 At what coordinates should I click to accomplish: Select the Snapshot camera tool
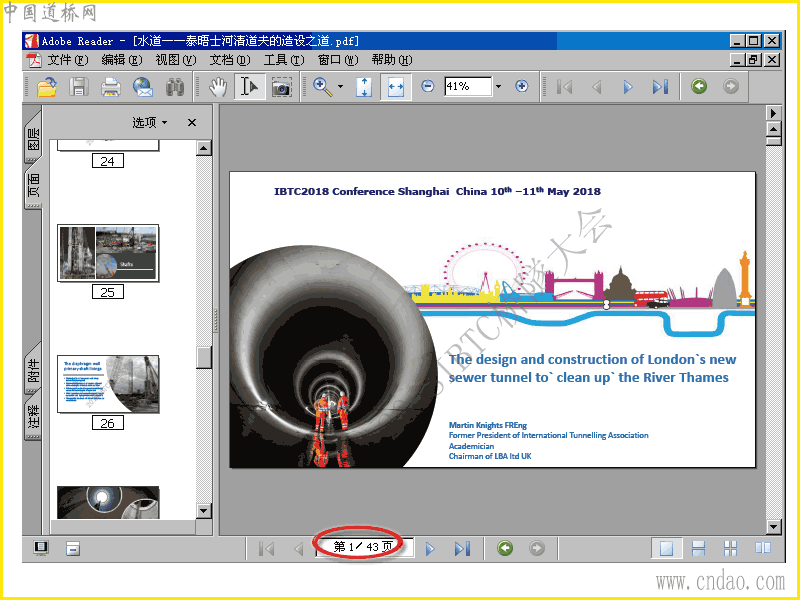282,87
